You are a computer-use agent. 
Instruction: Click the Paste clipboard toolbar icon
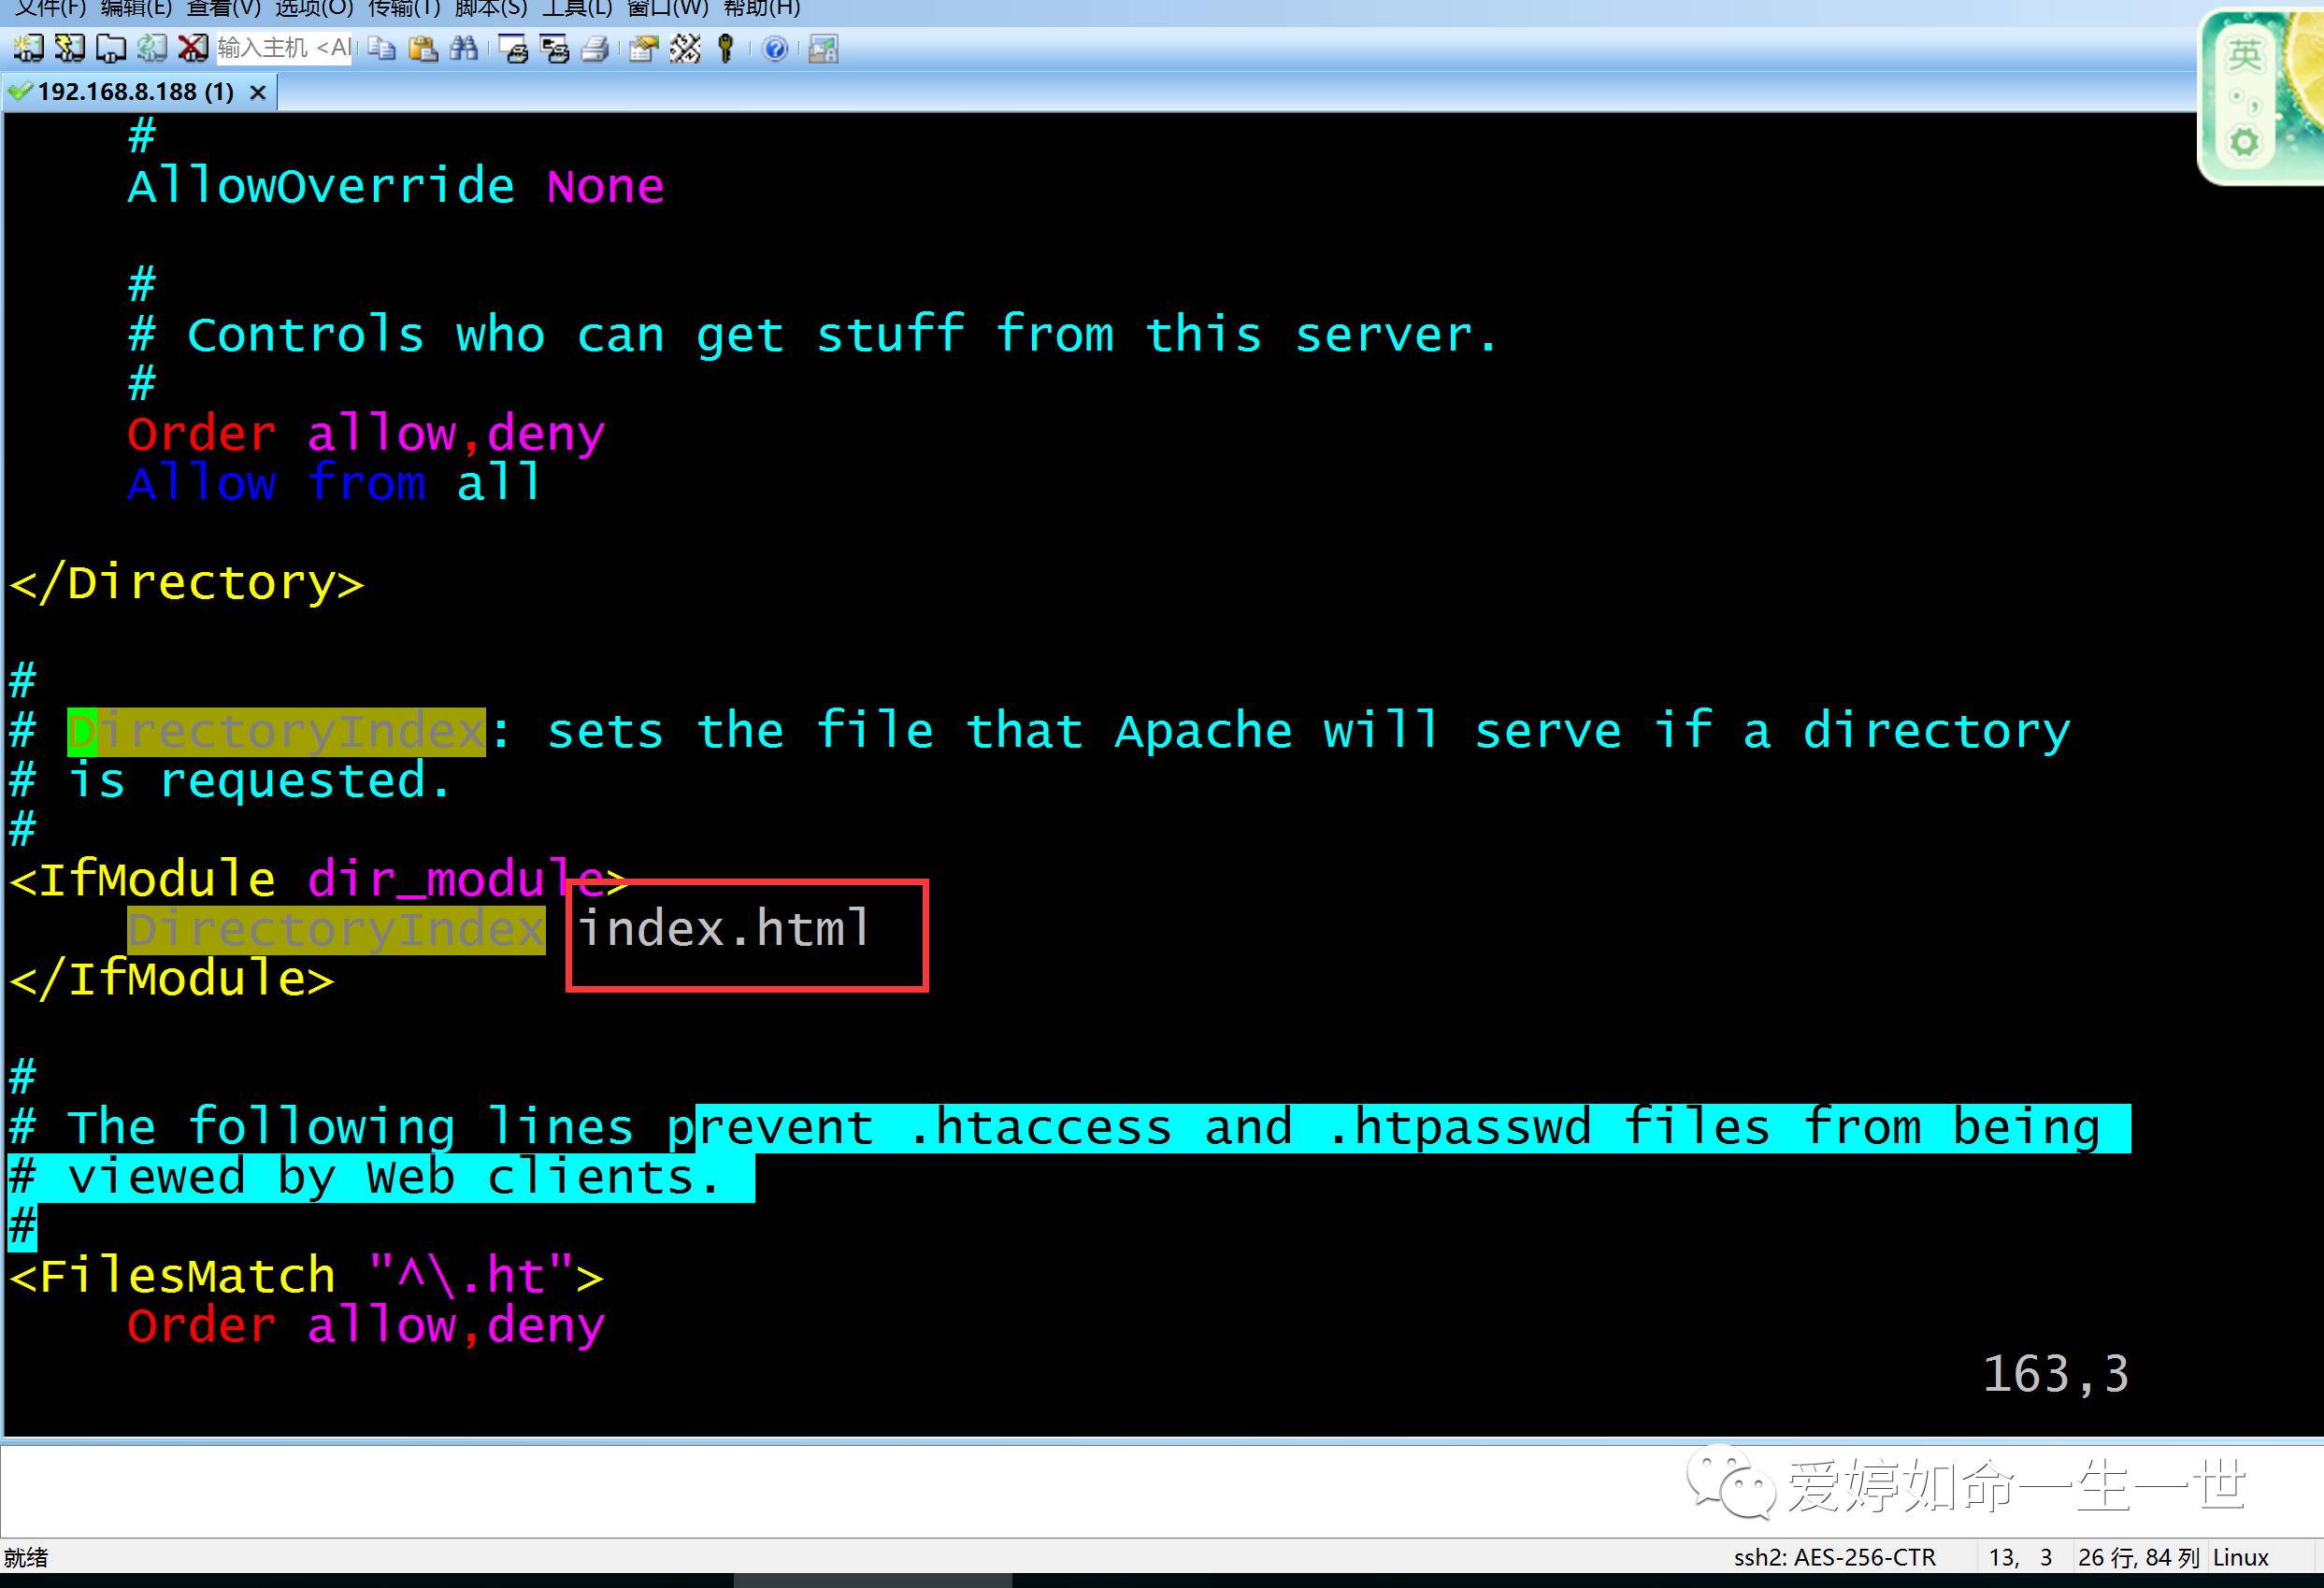click(423, 48)
